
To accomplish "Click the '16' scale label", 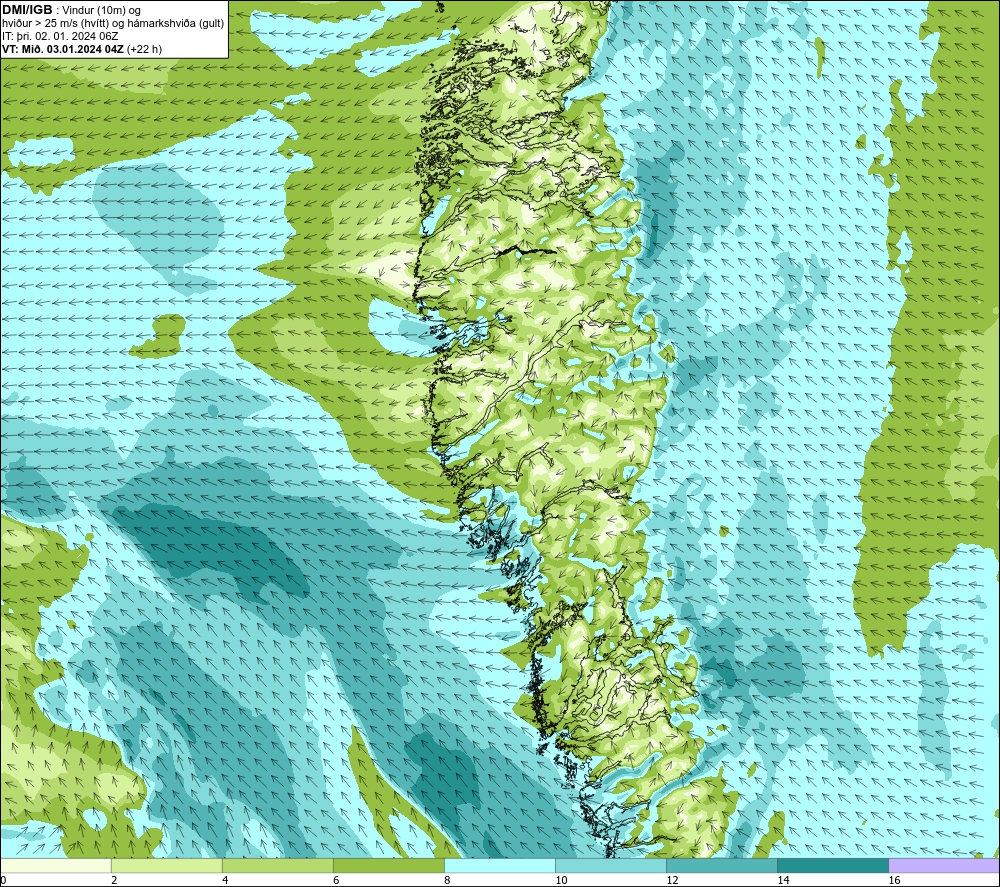I will click(894, 881).
